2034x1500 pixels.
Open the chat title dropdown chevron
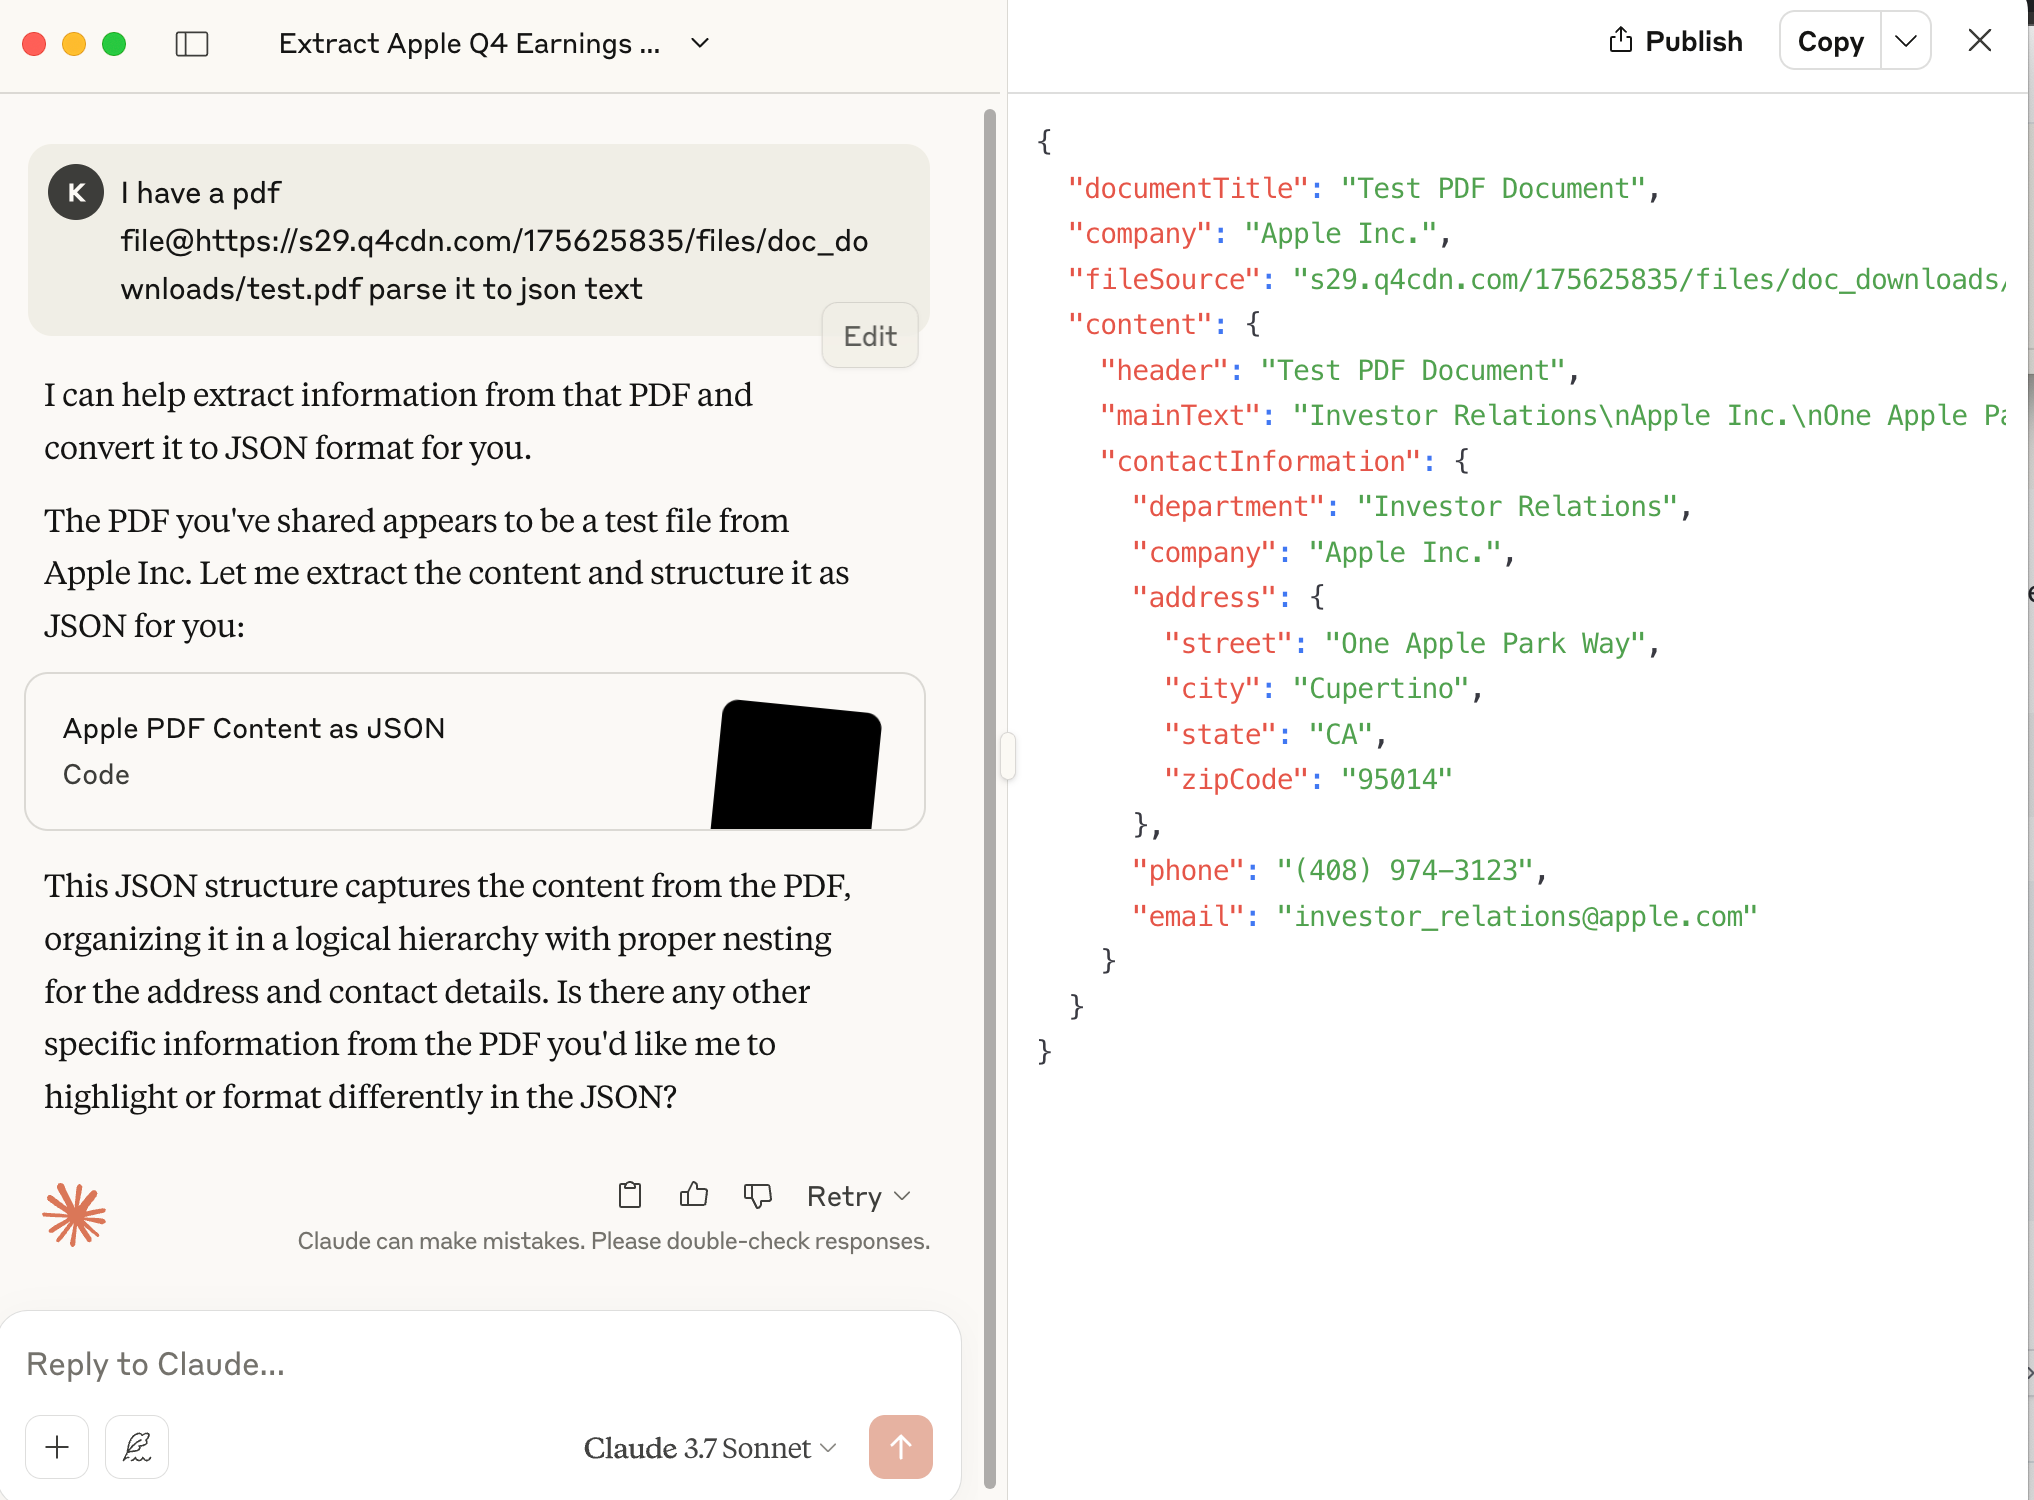700,43
